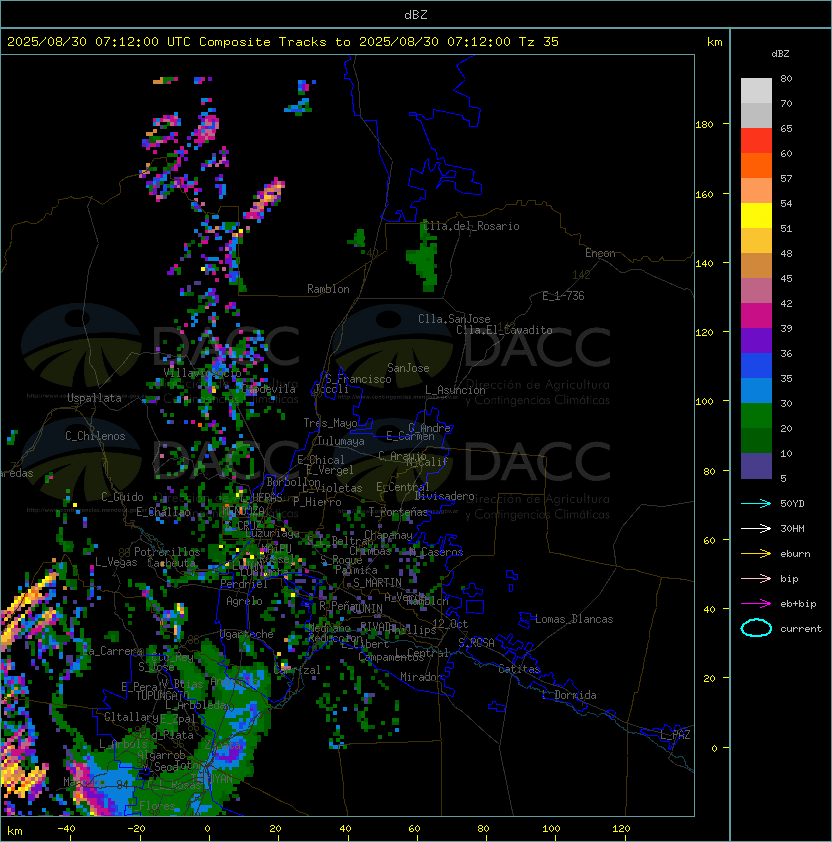This screenshot has width=832, height=842.
Task: Click the '120' horizontal axis tick label
Action: click(x=621, y=829)
